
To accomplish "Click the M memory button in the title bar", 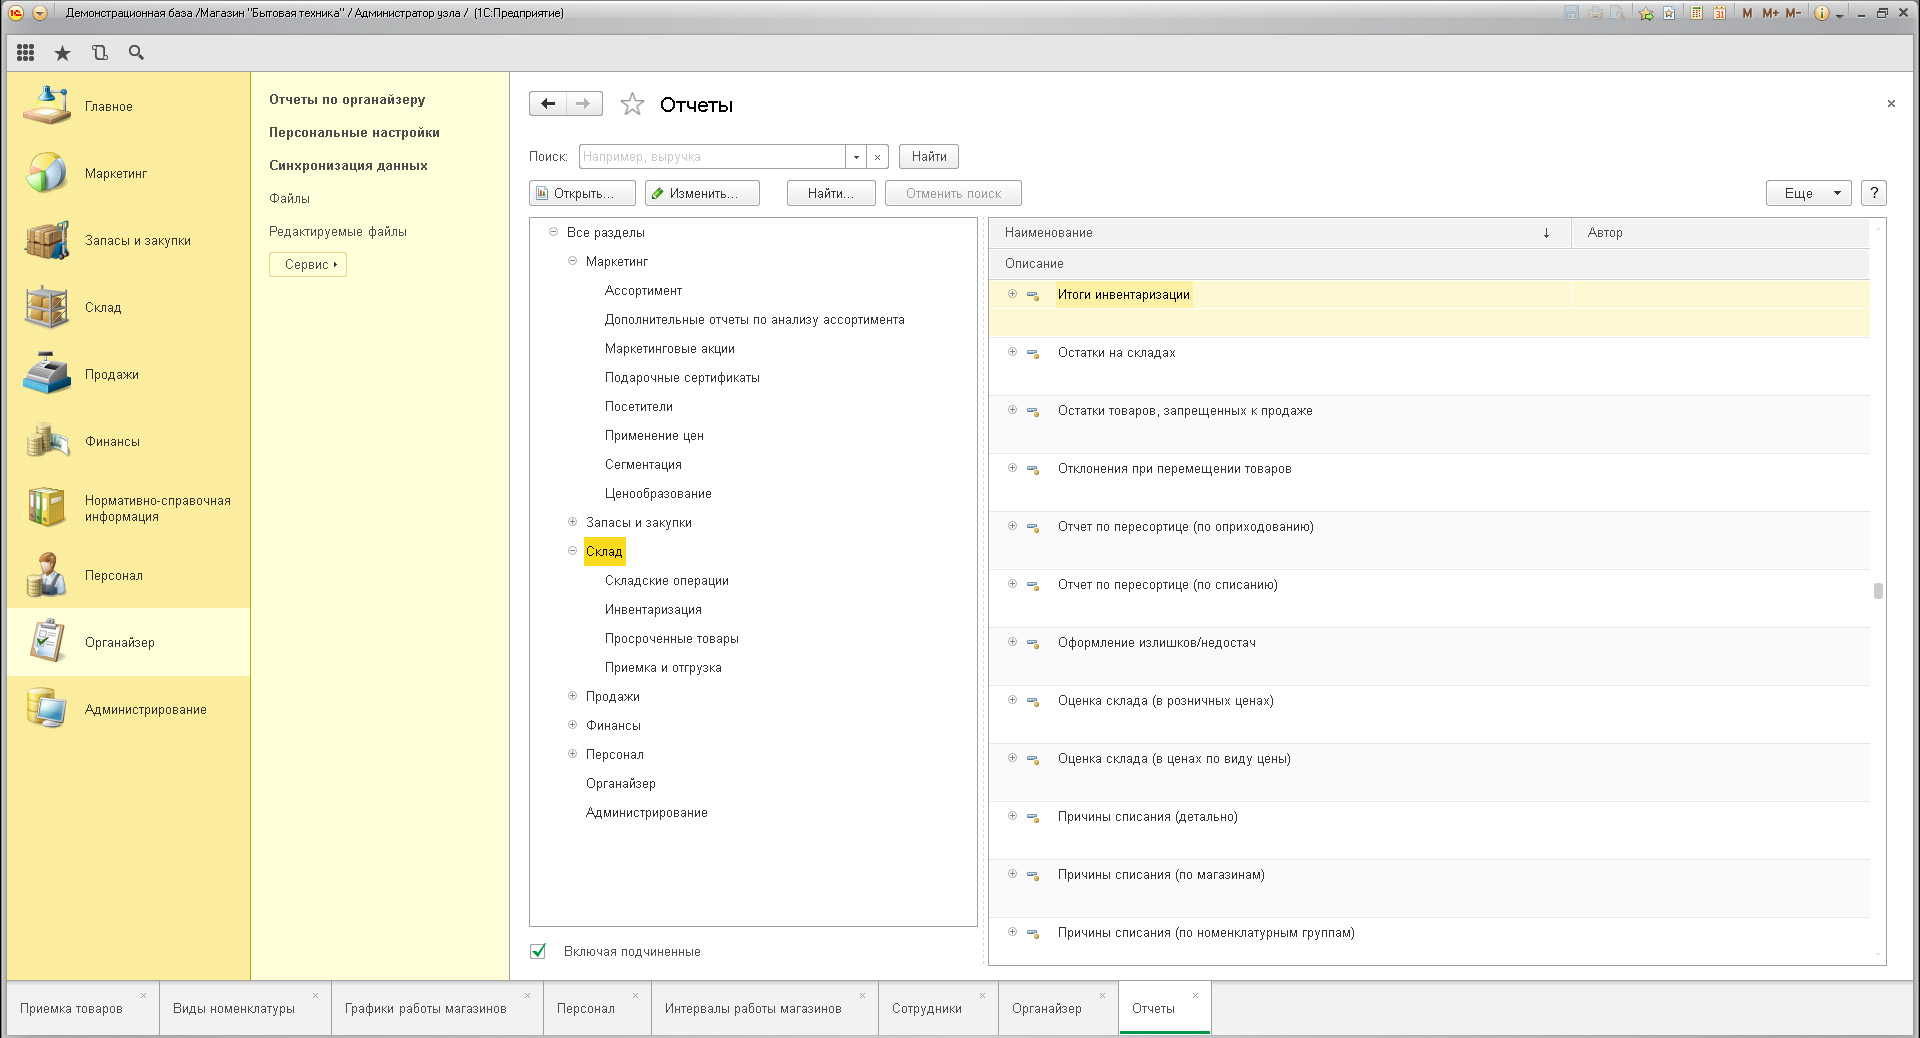I will (1747, 13).
